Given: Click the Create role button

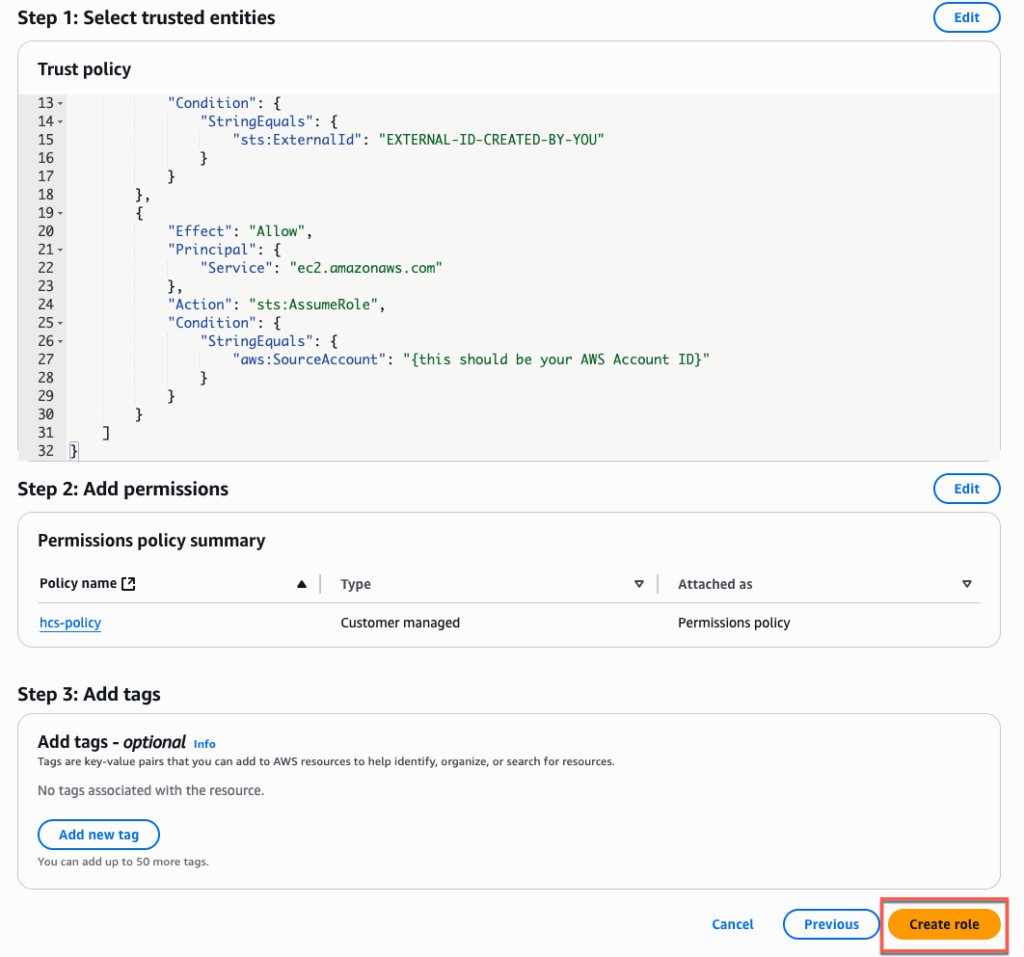Looking at the screenshot, I should [x=944, y=924].
